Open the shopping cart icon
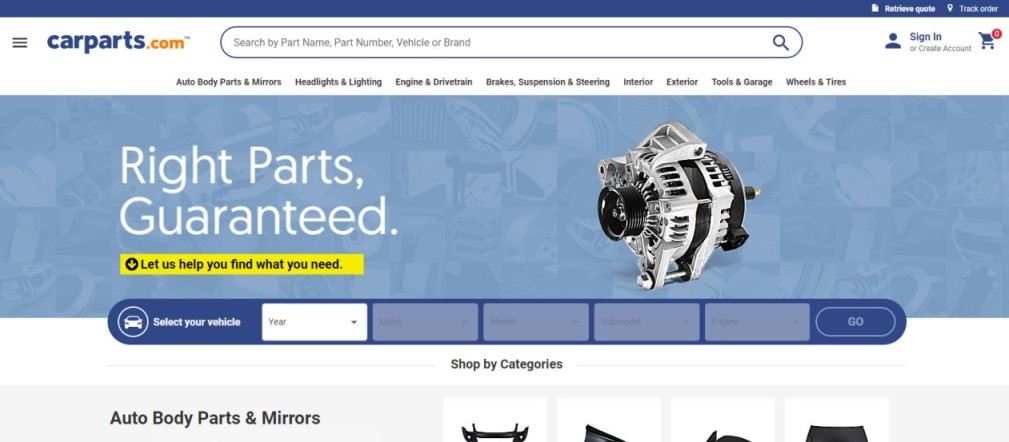This screenshot has height=442, width=1009. (x=987, y=41)
